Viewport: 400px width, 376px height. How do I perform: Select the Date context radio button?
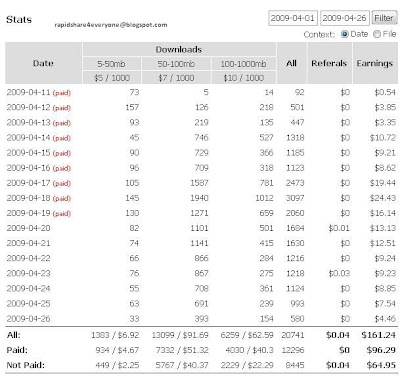[x=345, y=34]
